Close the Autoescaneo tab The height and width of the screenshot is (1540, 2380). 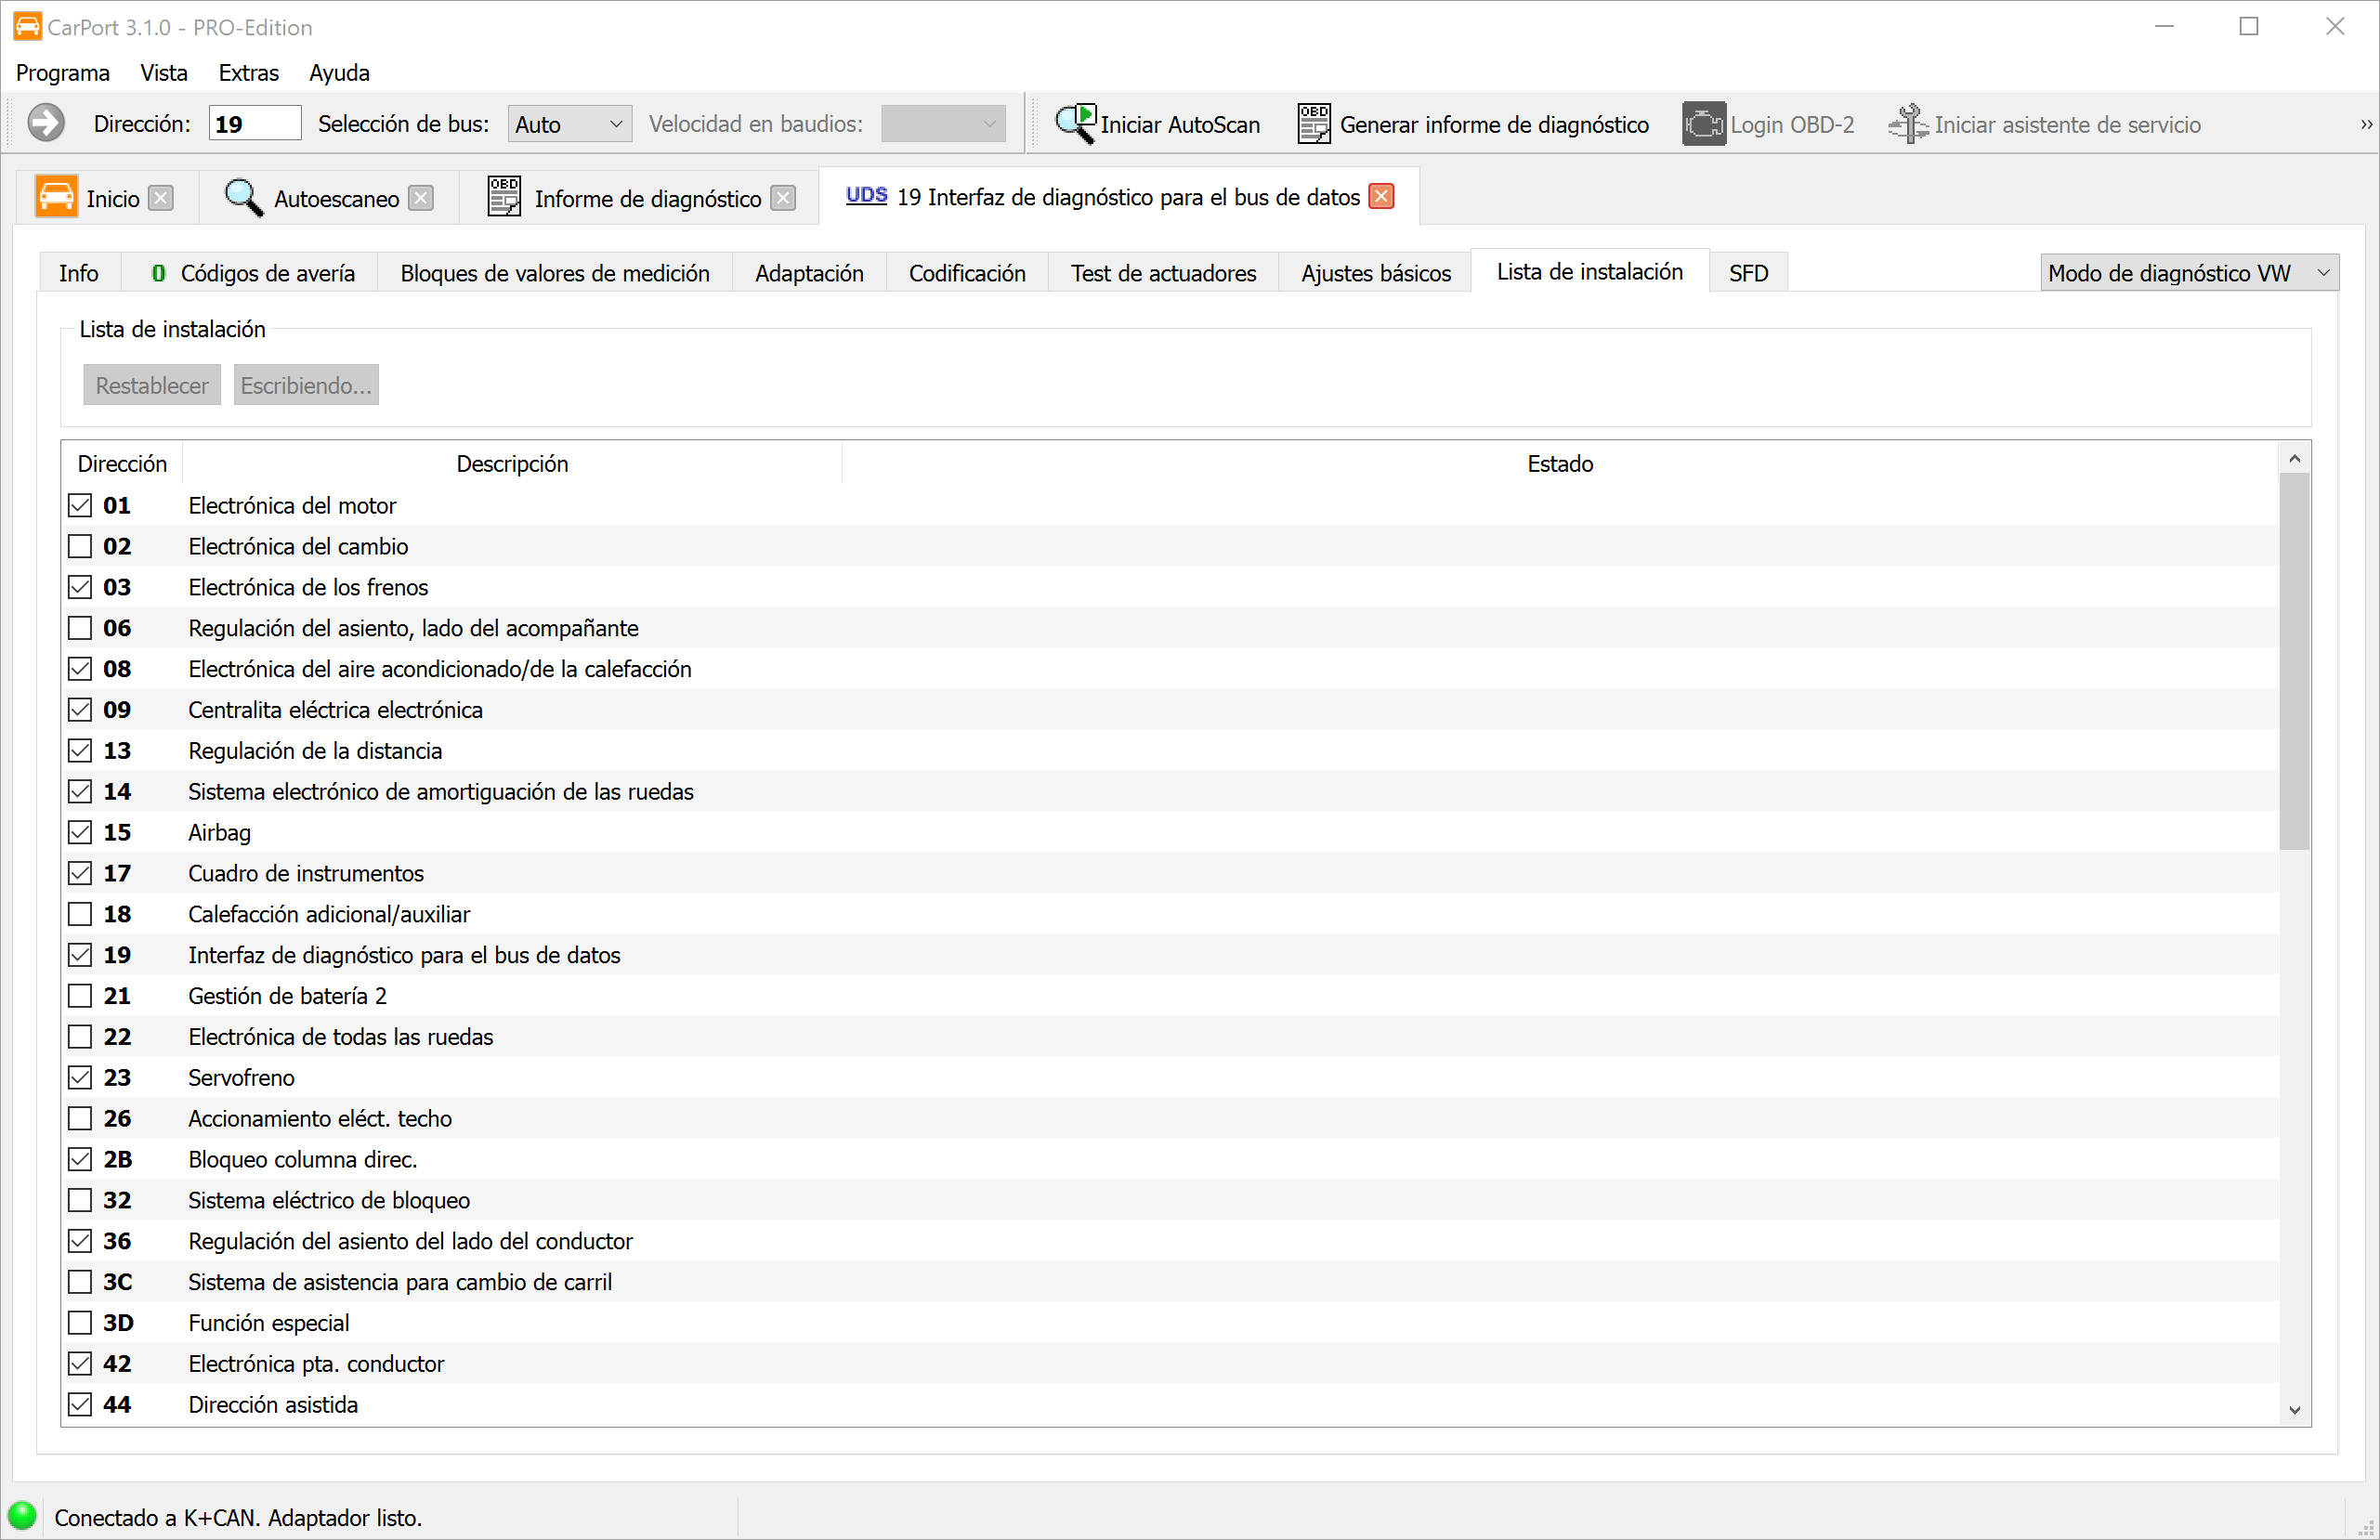pos(422,198)
